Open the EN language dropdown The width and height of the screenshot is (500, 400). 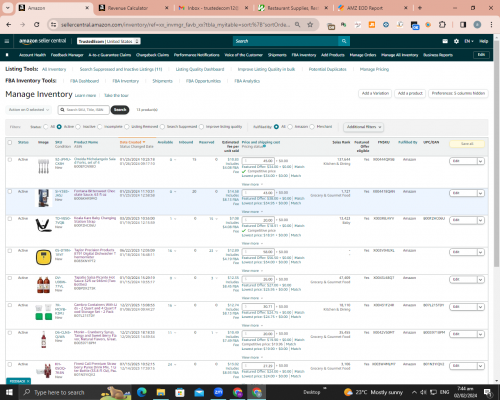[x=468, y=41]
